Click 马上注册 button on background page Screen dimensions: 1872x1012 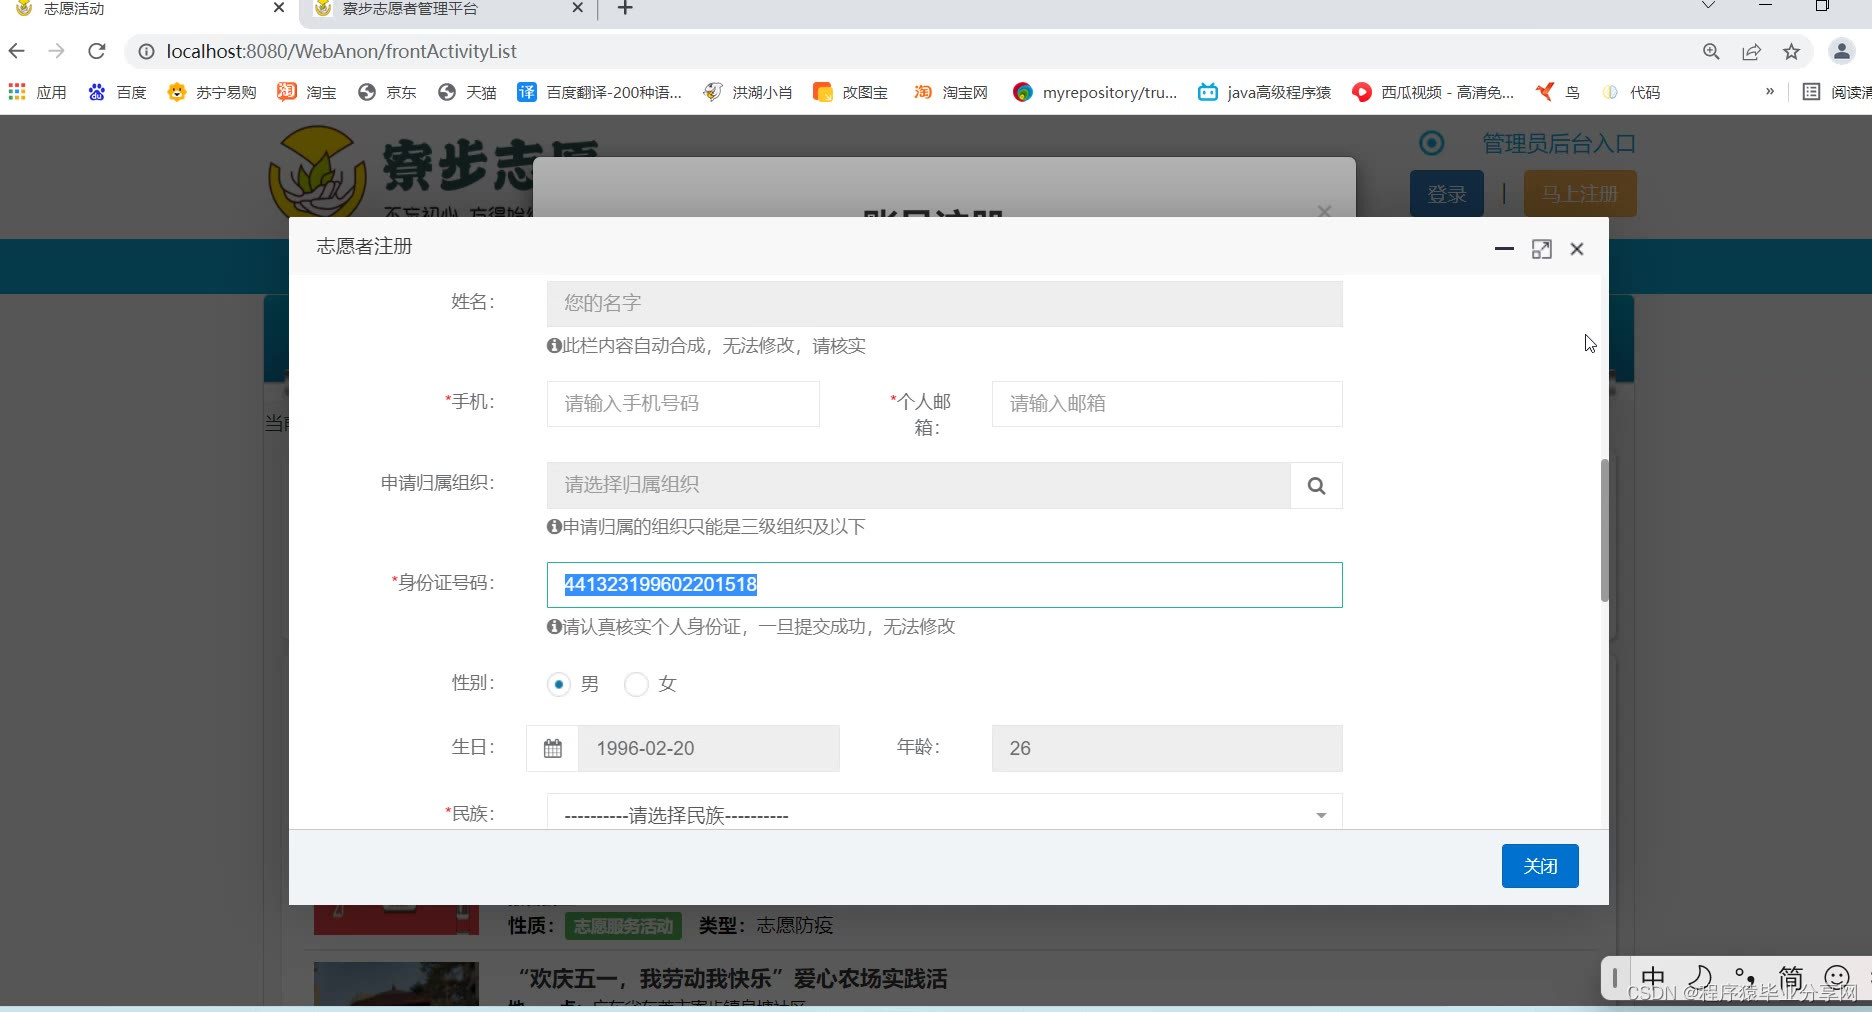click(1580, 194)
